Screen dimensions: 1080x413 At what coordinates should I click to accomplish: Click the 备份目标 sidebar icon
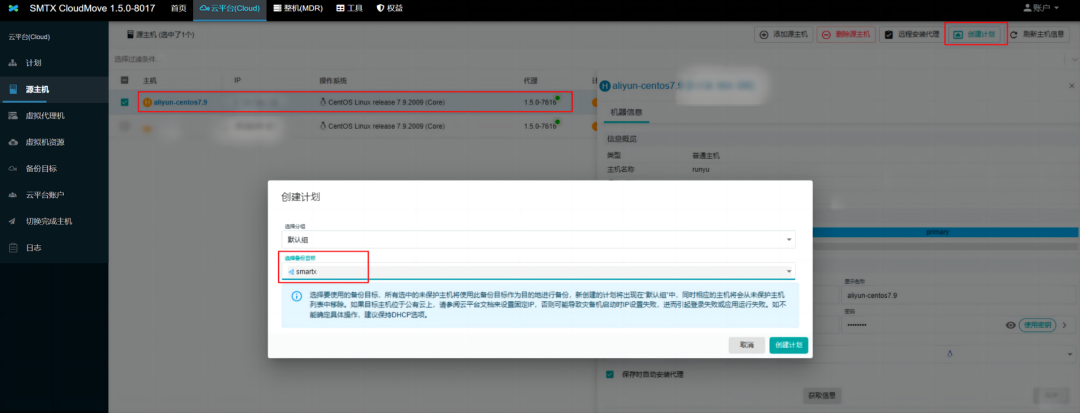(12, 169)
